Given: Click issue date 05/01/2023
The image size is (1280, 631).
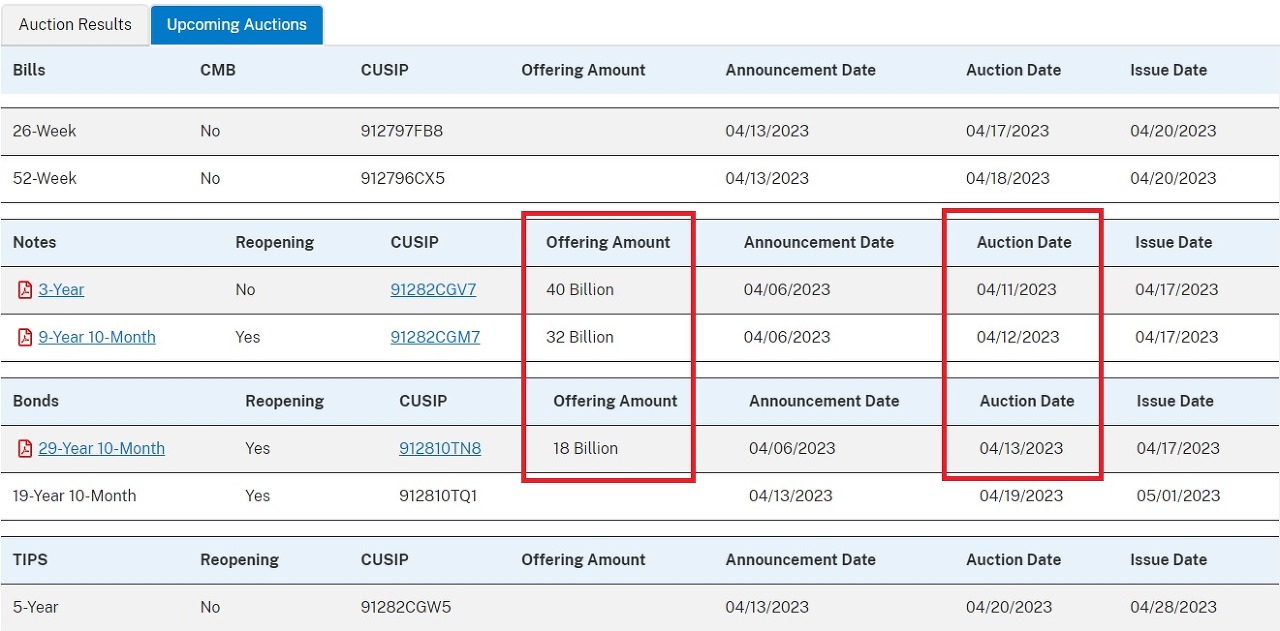Looking at the screenshot, I should coord(1179,495).
